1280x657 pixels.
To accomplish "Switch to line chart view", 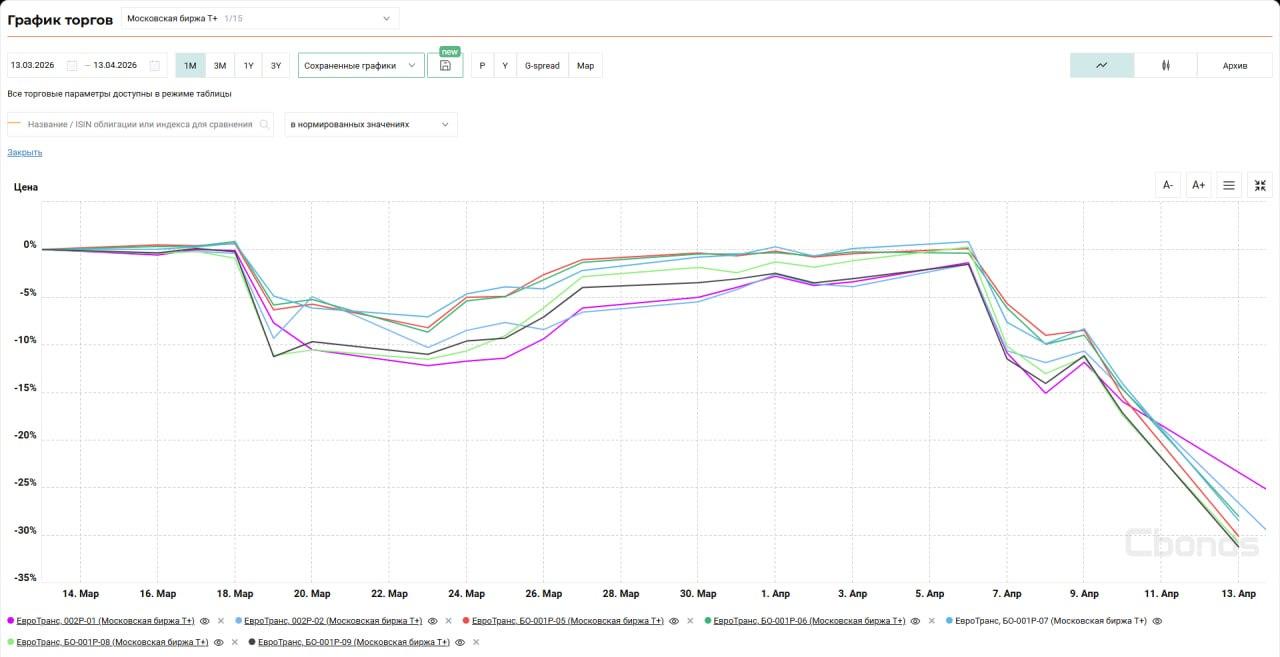I will click(x=1102, y=66).
